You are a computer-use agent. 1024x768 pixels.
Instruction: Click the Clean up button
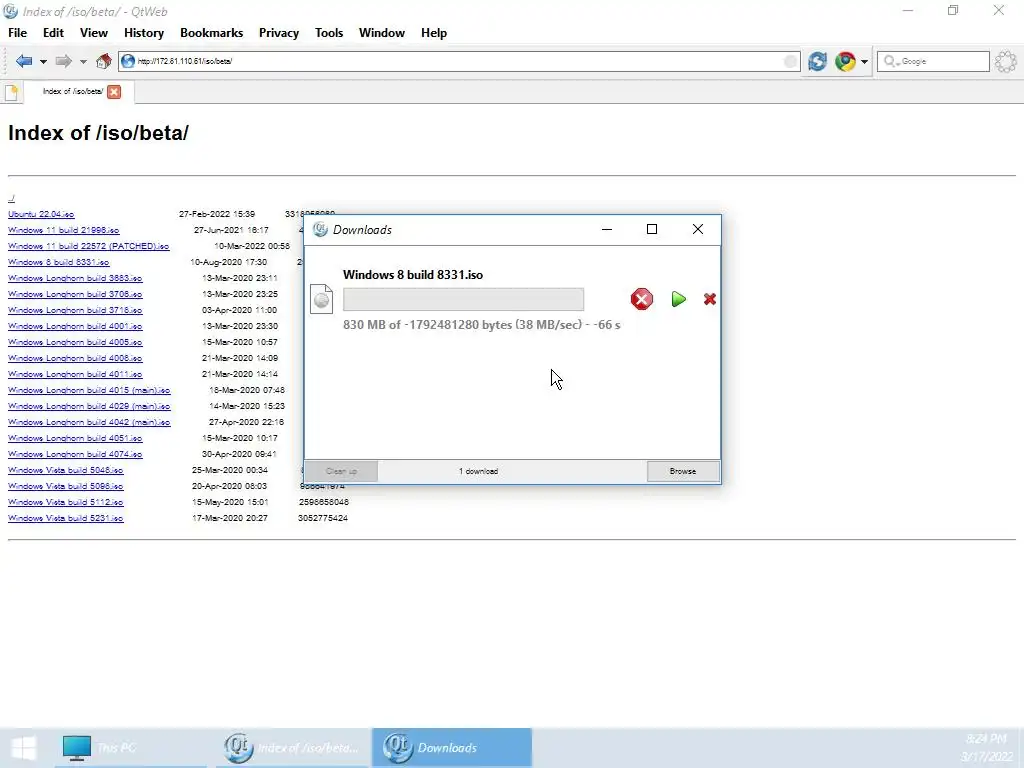coord(342,471)
